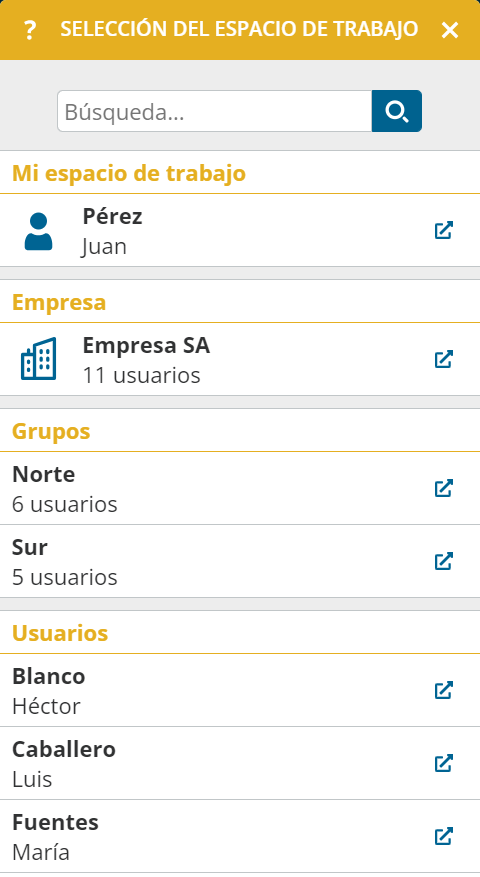This screenshot has height=877, width=480.
Task: Open Empresa SA external link icon
Action: (x=444, y=359)
